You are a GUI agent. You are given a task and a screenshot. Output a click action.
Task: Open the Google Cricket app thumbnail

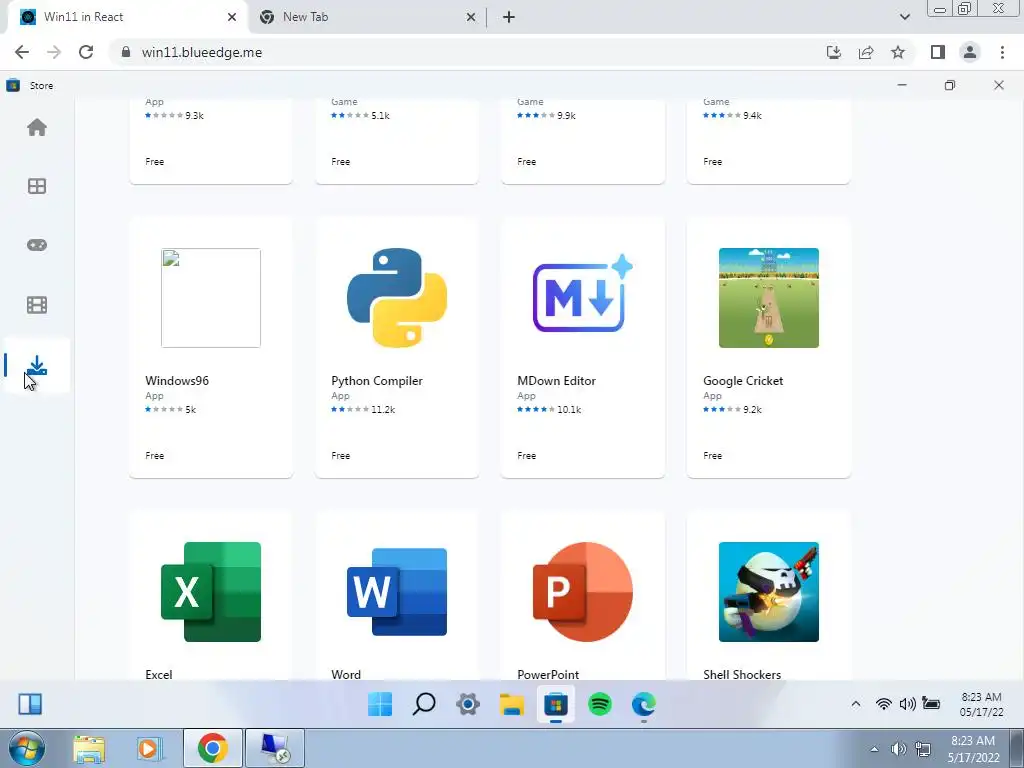(769, 298)
